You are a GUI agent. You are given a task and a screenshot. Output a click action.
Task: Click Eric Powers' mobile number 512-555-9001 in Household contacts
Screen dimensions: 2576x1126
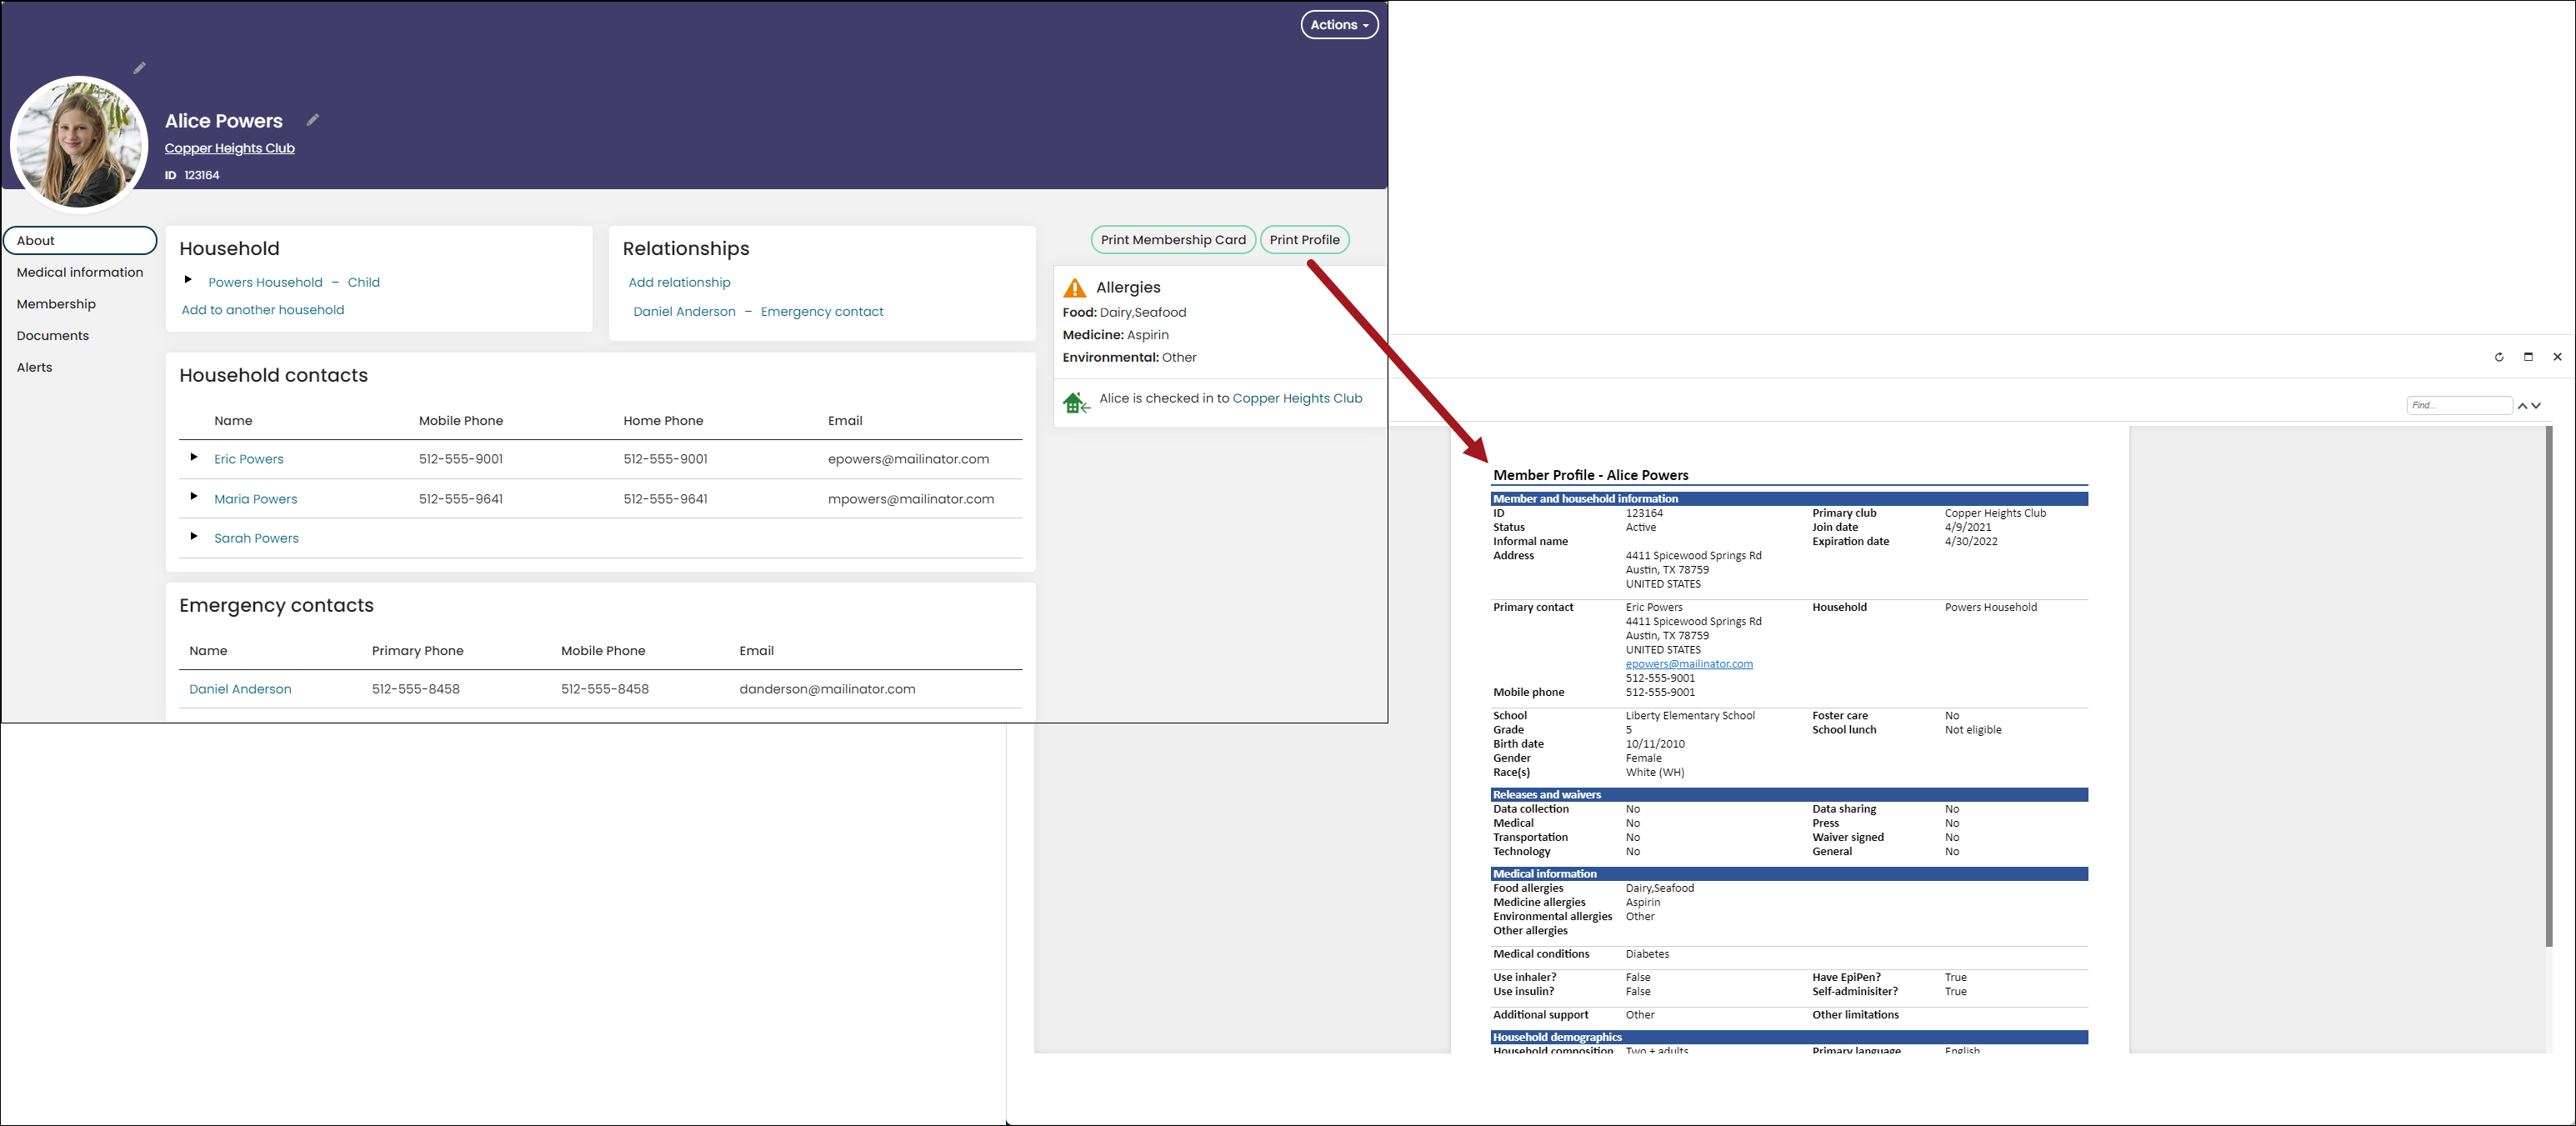click(461, 459)
